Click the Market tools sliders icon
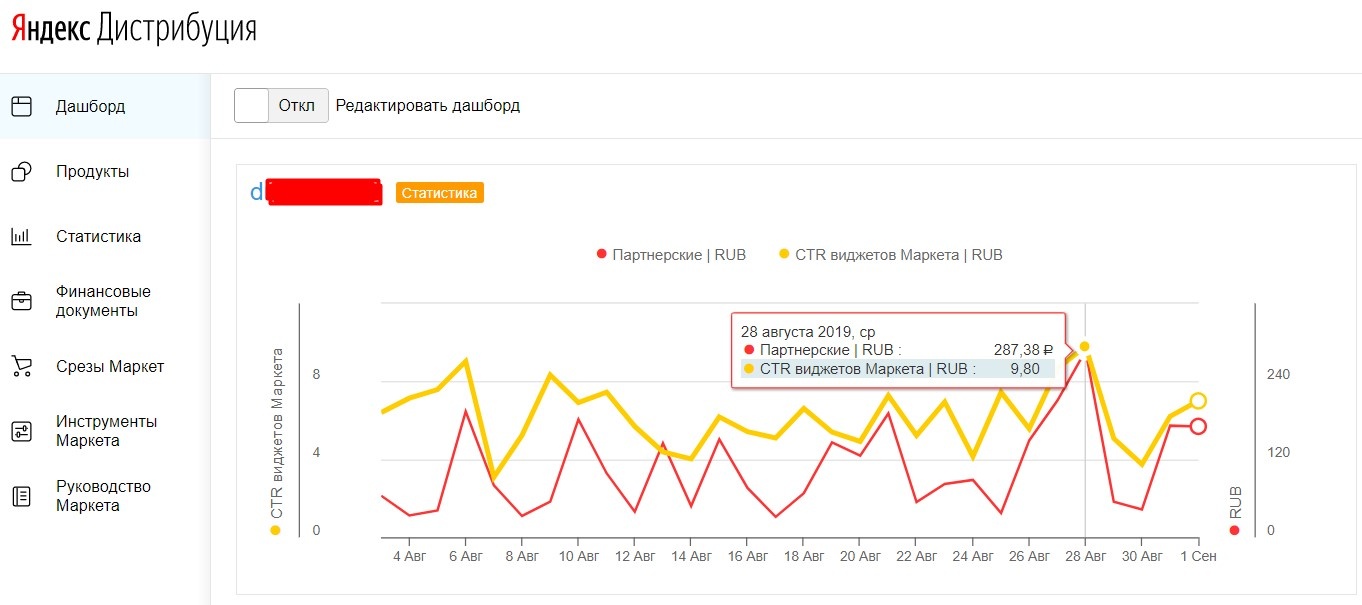1362x605 pixels. tap(21, 431)
